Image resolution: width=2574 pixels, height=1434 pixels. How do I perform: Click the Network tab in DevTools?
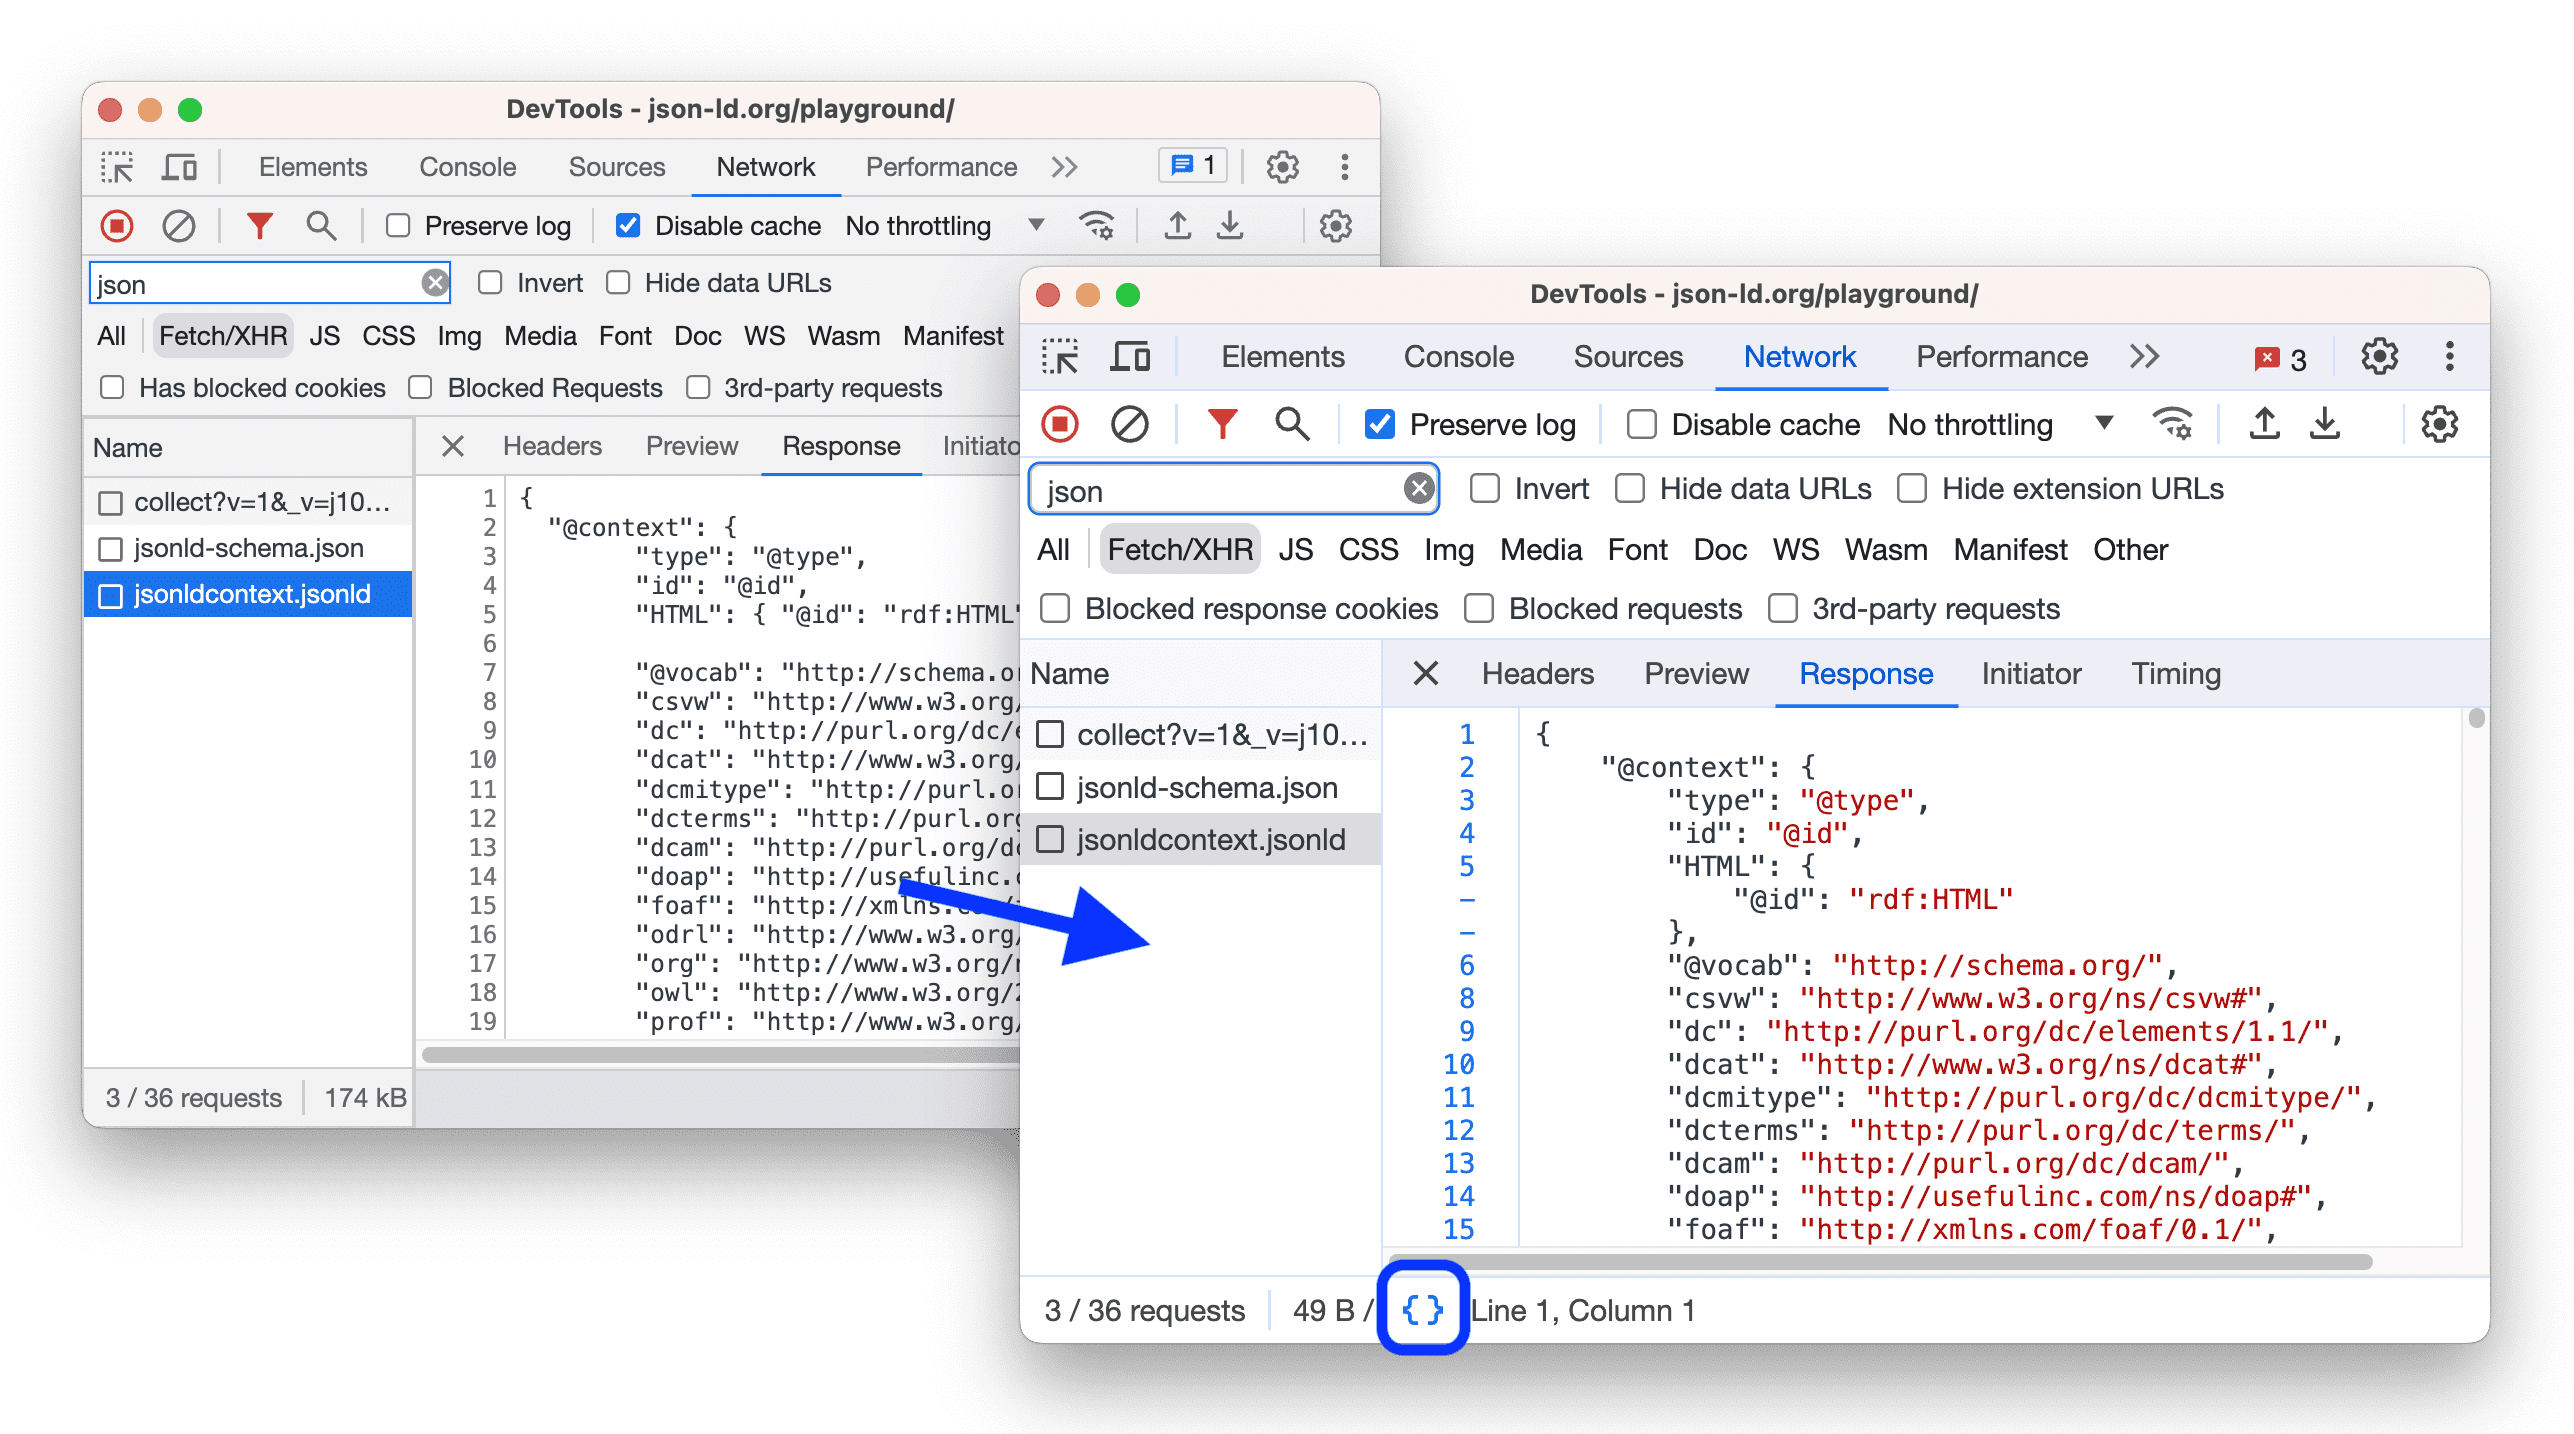click(x=1795, y=357)
